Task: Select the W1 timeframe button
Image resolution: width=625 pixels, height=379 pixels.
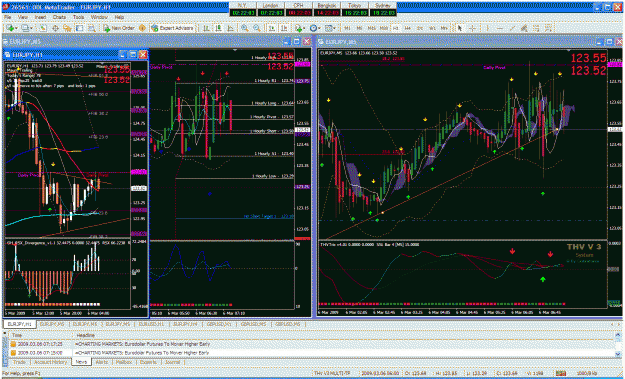Action: coord(432,28)
